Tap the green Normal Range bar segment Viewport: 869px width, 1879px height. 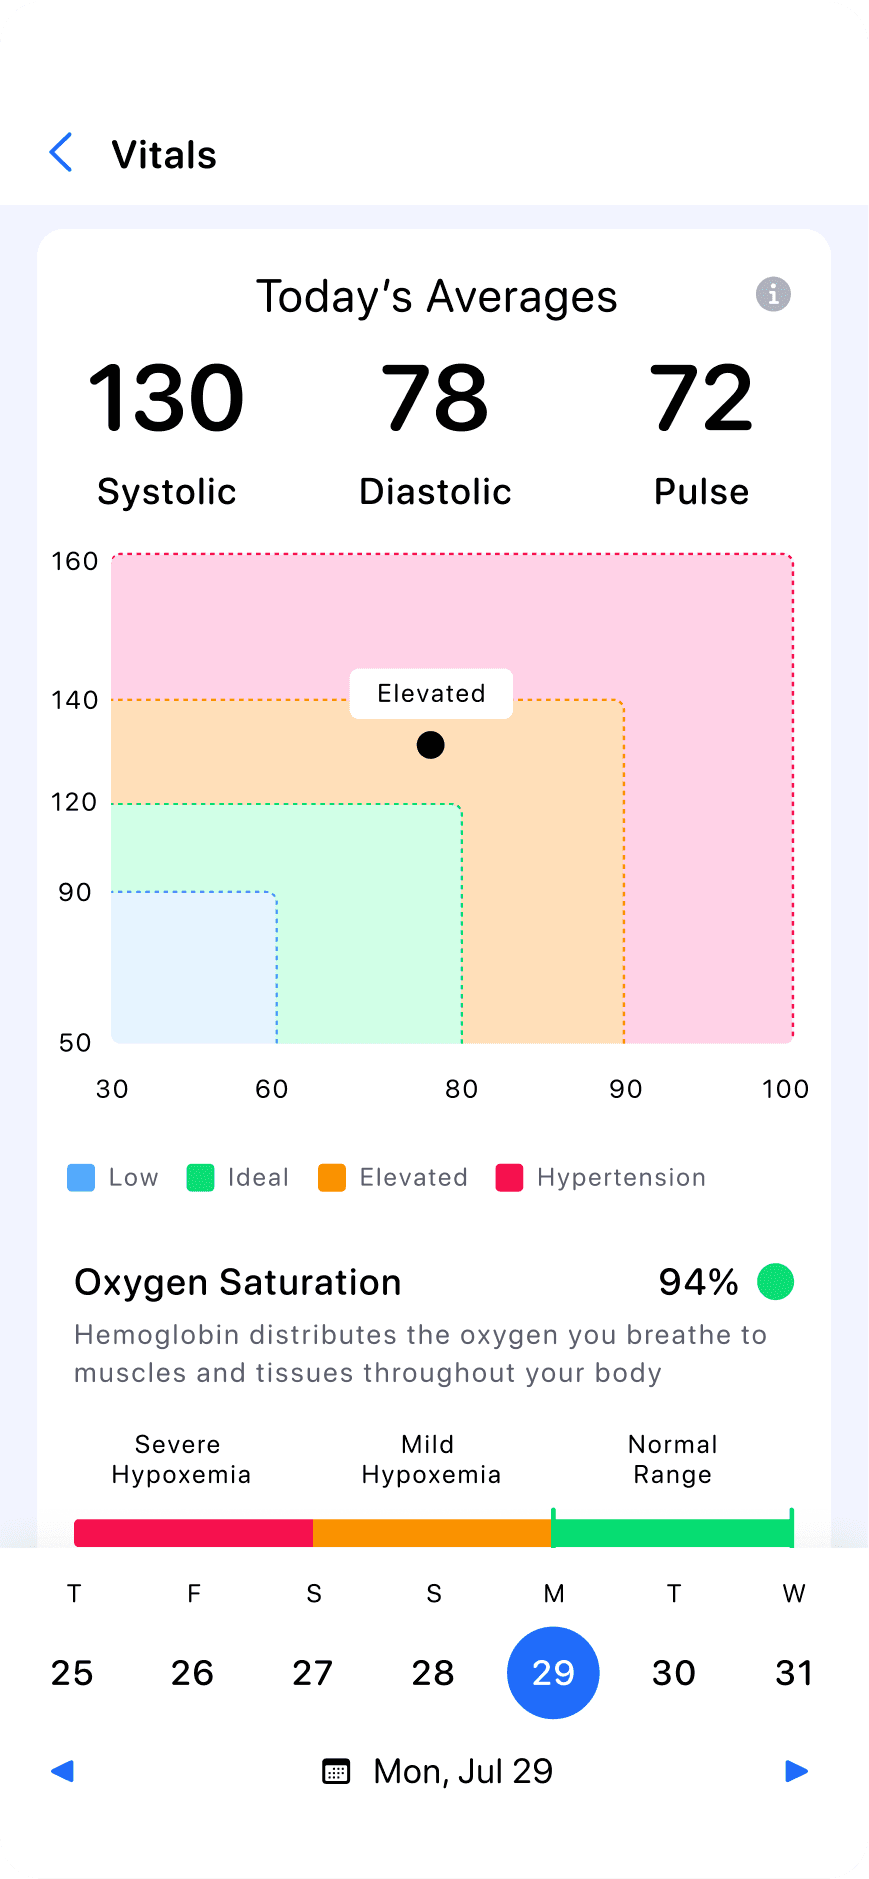(x=672, y=1533)
